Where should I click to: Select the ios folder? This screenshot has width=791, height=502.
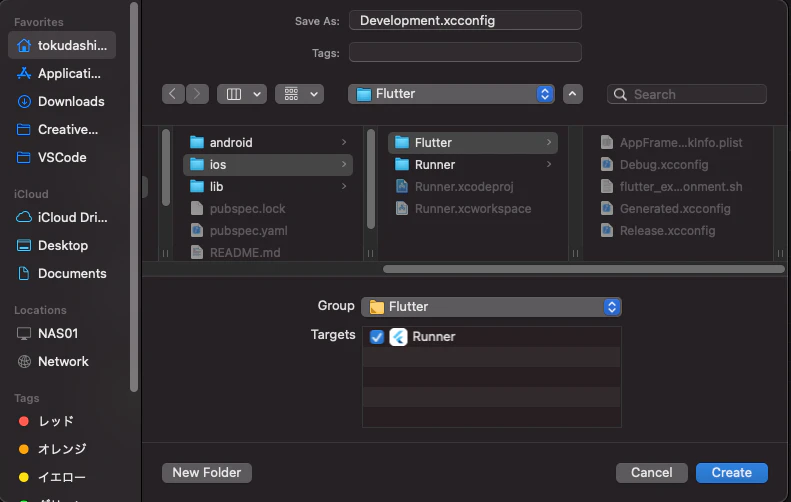click(x=267, y=164)
